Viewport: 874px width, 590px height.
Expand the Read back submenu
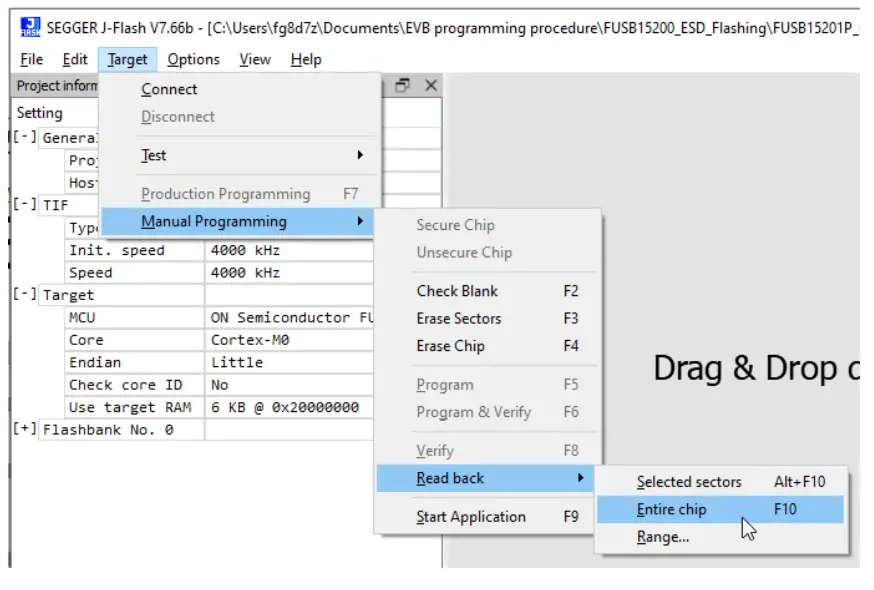pyautogui.click(x=485, y=478)
